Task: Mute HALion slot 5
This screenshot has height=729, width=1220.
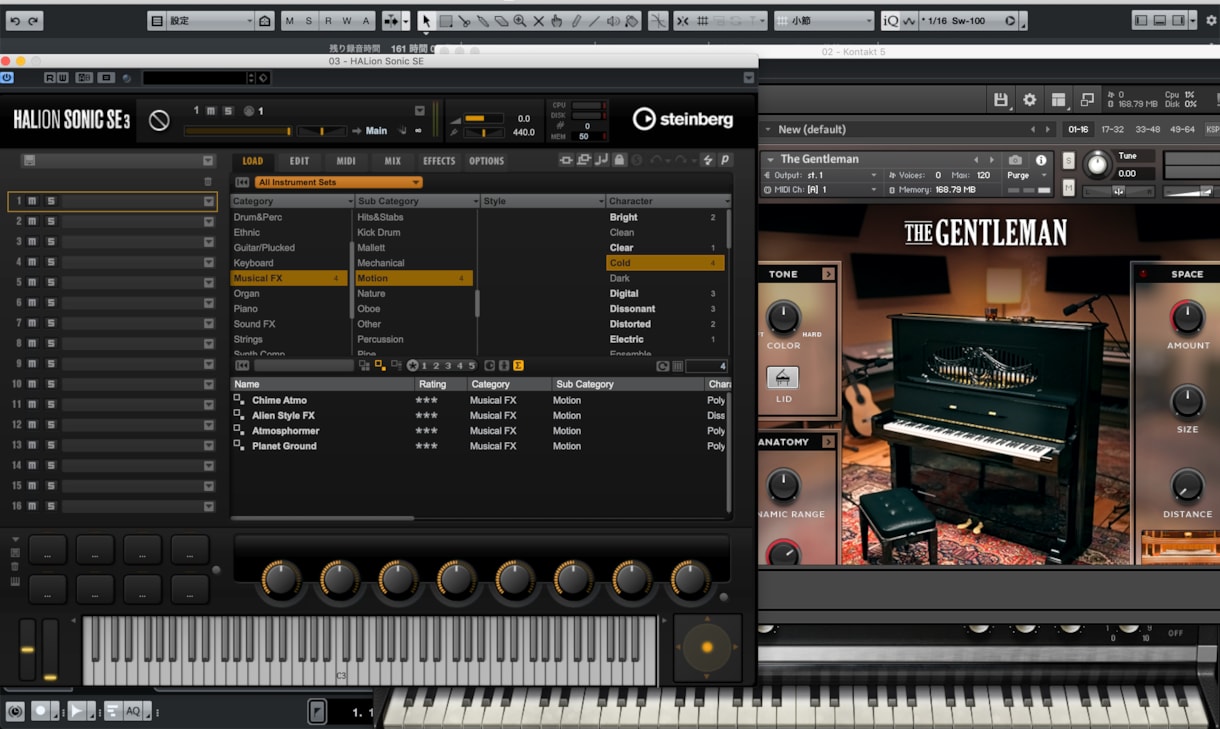Action: point(32,283)
